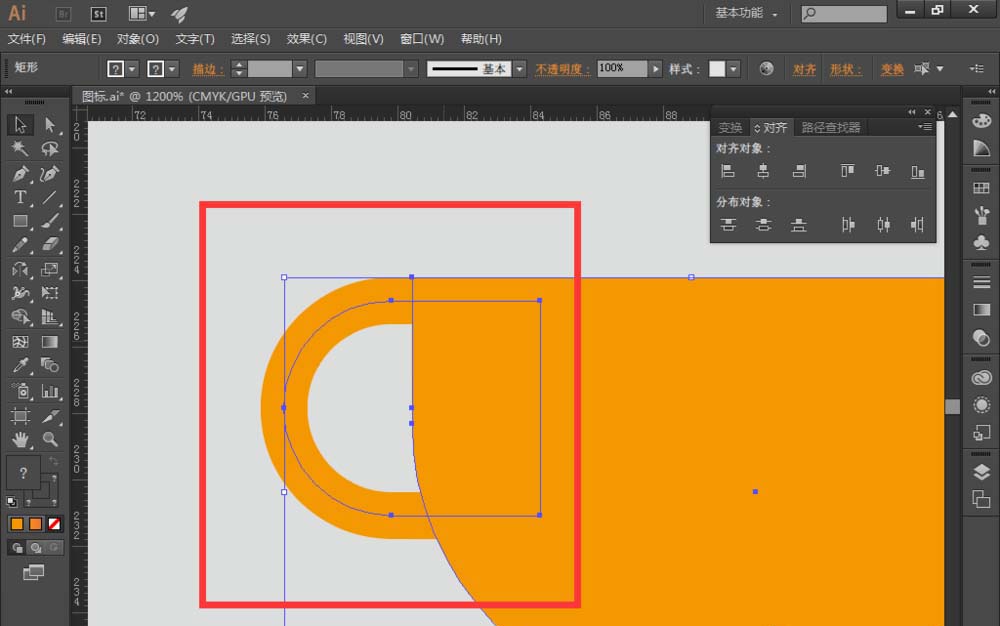Toggle the None fill mode swatch
Viewport: 1000px width, 626px height.
[54, 524]
